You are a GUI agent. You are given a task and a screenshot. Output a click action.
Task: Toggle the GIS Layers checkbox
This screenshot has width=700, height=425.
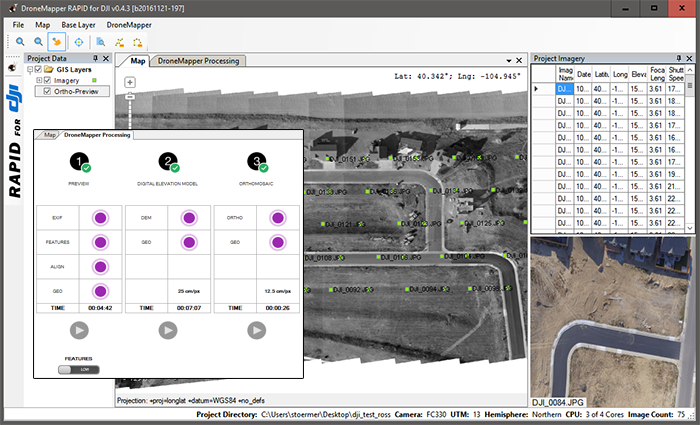point(39,69)
